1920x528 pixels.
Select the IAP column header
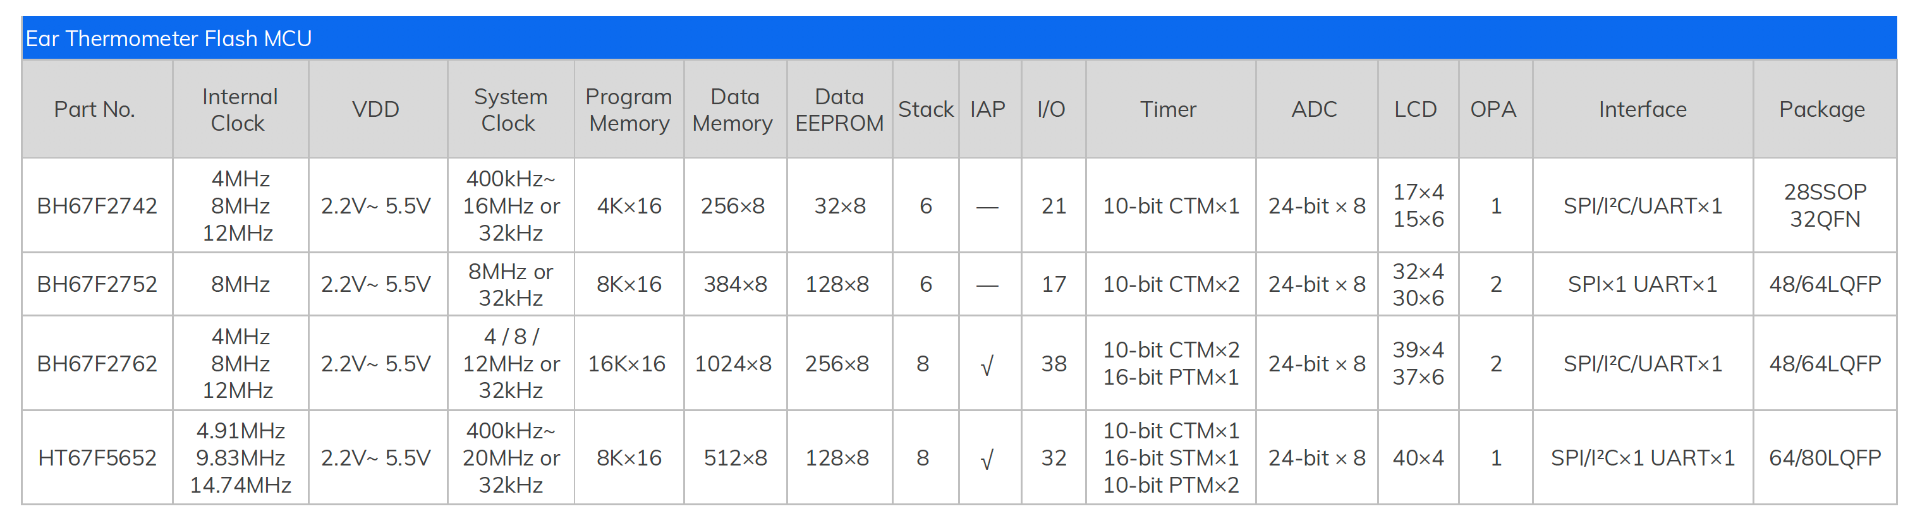click(x=988, y=109)
